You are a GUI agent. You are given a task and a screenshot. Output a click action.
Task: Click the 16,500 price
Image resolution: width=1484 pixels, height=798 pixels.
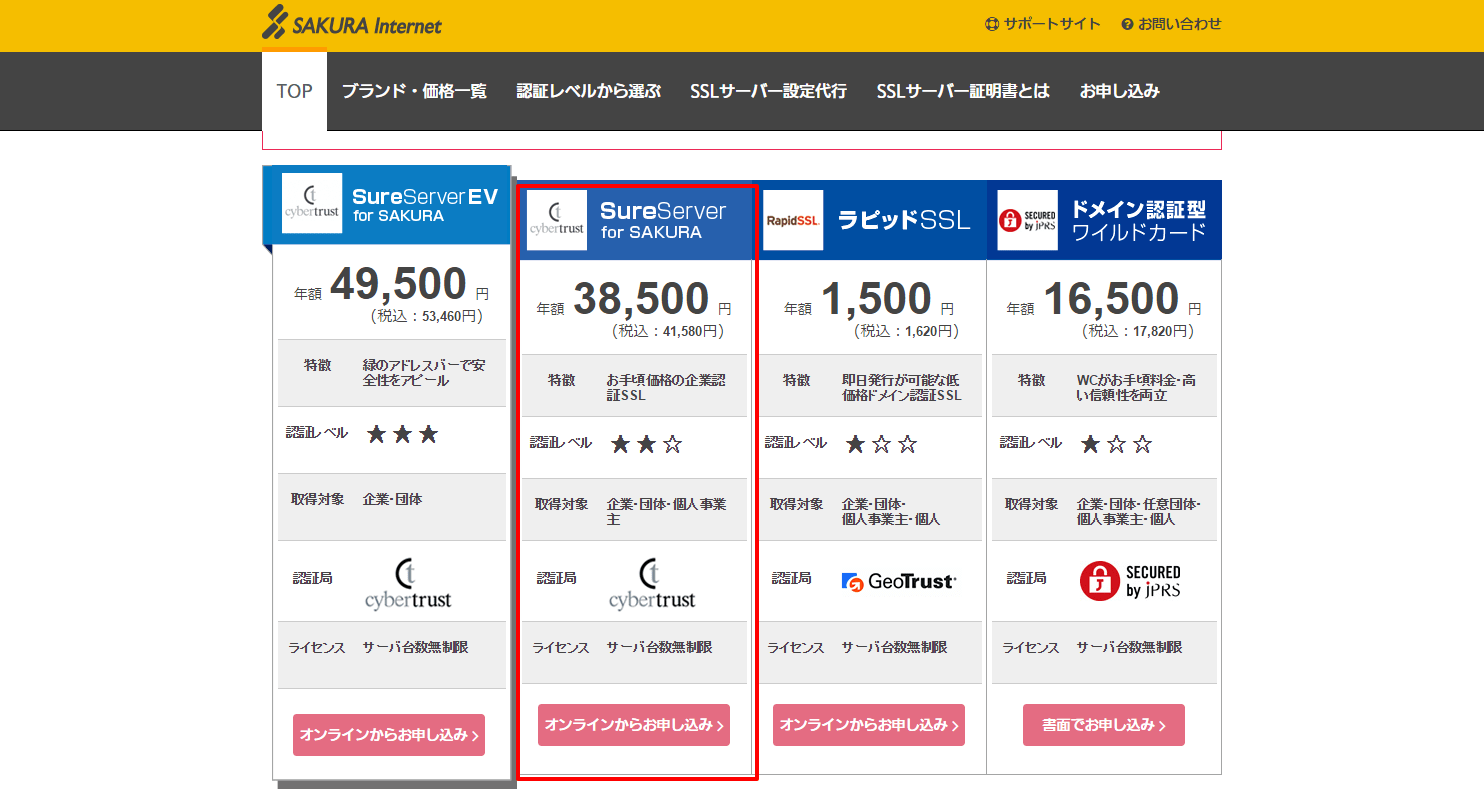click(x=1111, y=299)
